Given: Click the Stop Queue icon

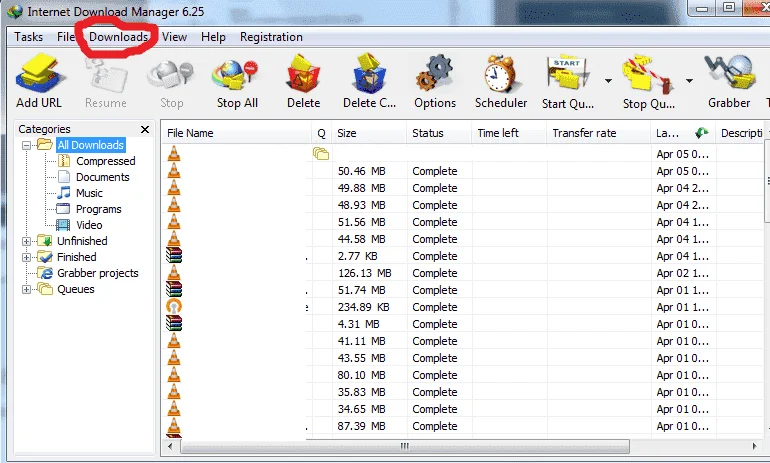Looking at the screenshot, I should (647, 75).
